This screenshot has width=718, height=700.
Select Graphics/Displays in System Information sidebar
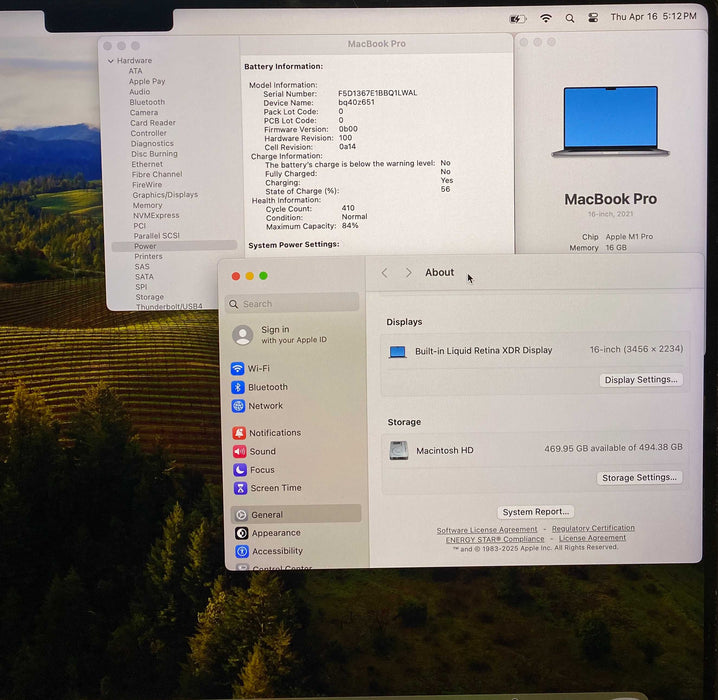click(165, 195)
